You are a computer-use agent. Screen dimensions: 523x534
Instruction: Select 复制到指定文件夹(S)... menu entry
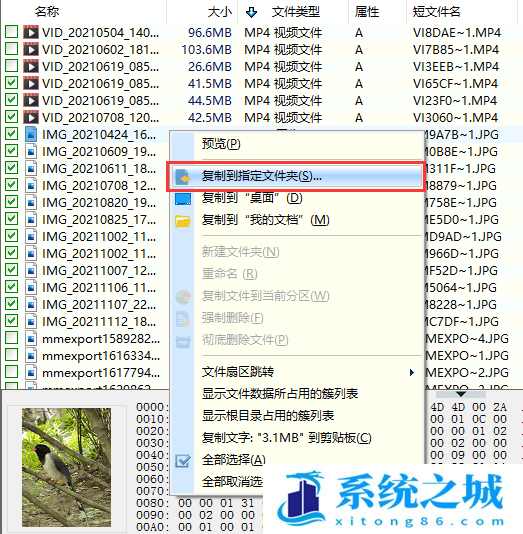[297, 176]
